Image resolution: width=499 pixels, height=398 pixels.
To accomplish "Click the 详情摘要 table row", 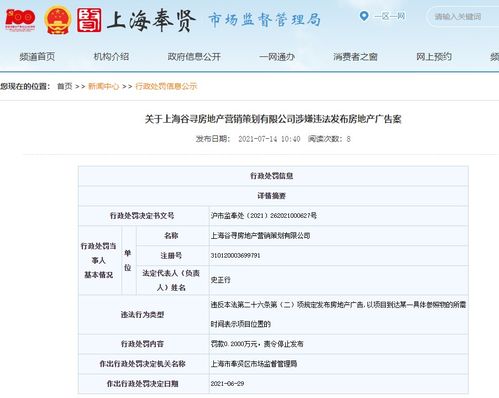I will coord(273,196).
